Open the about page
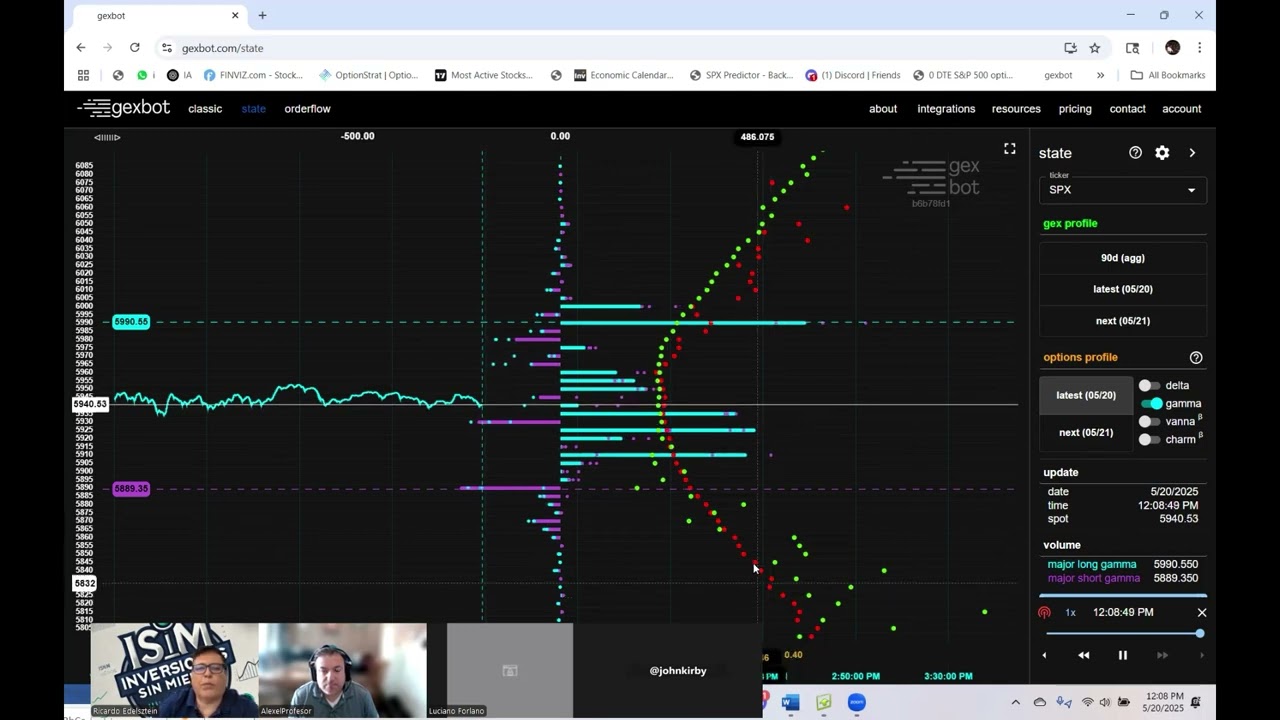This screenshot has width=1280, height=720. (x=883, y=109)
